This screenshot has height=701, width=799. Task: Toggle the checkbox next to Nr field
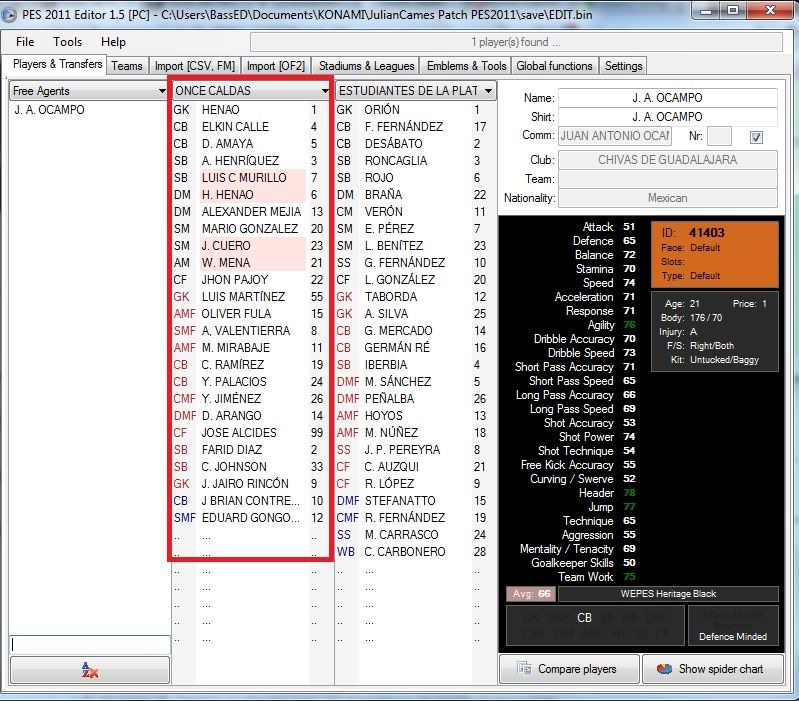756,137
